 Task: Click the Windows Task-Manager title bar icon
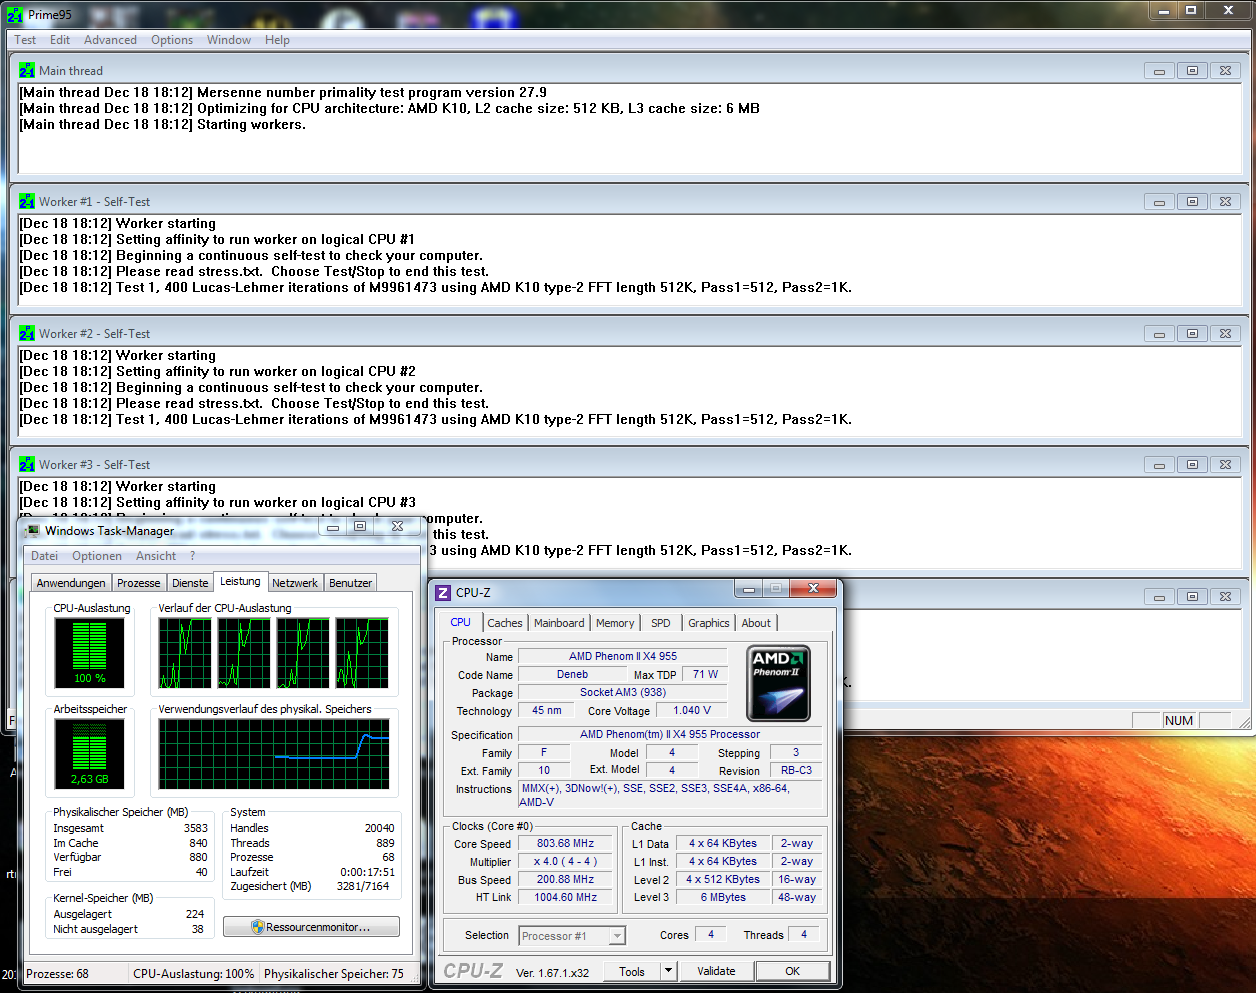tap(33, 531)
